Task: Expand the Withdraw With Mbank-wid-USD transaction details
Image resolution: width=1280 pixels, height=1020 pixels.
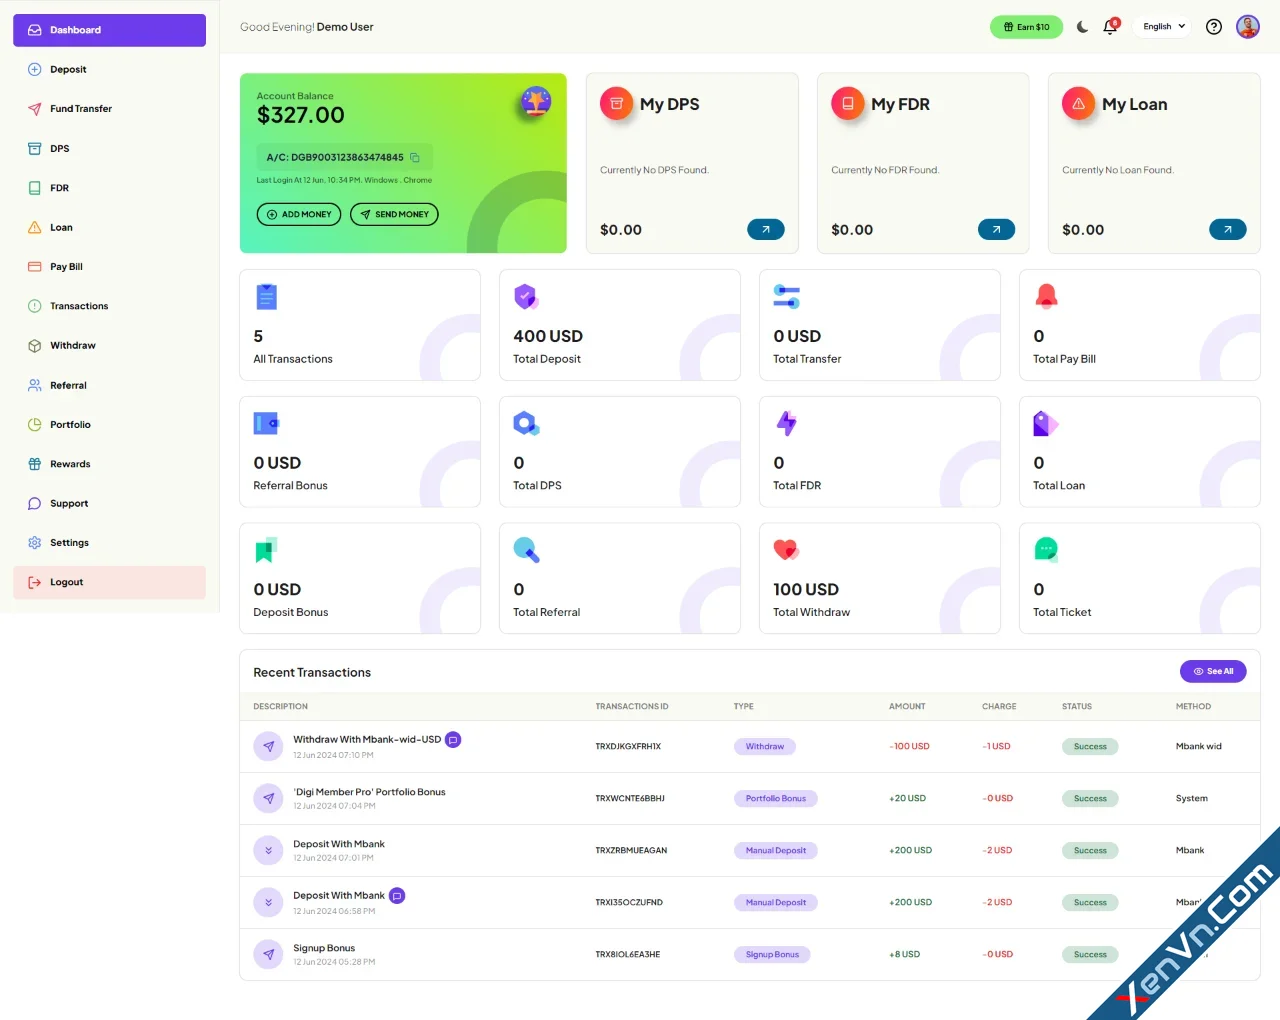Action: [453, 739]
